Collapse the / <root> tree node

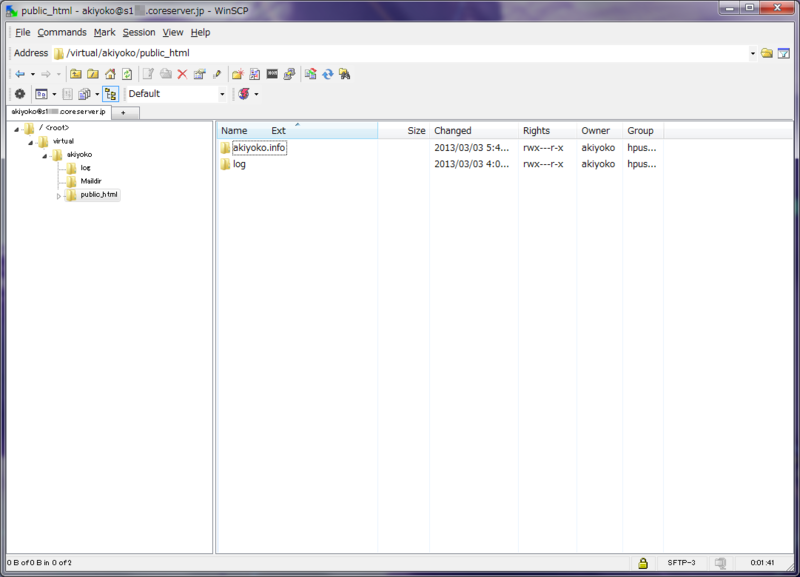coord(16,129)
